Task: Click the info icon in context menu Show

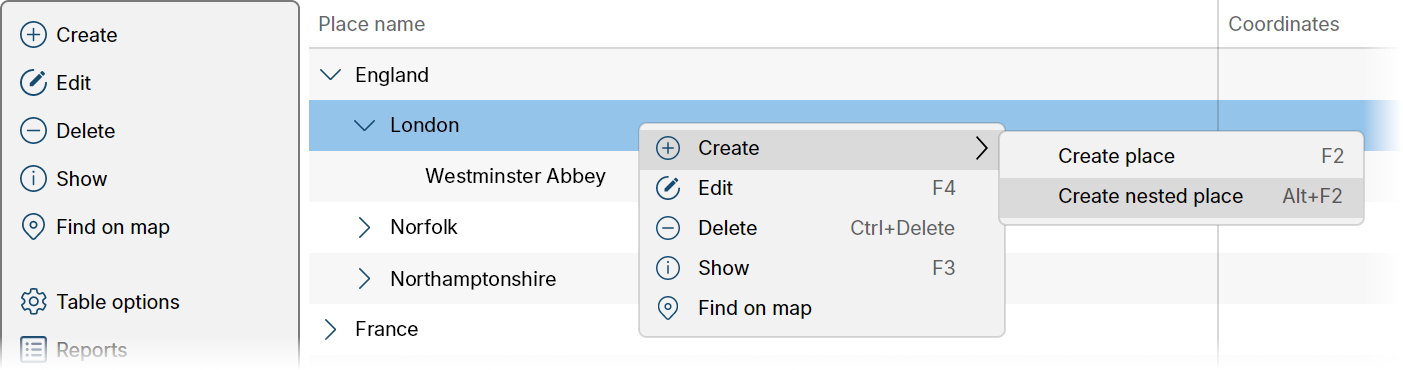Action: pos(667,268)
